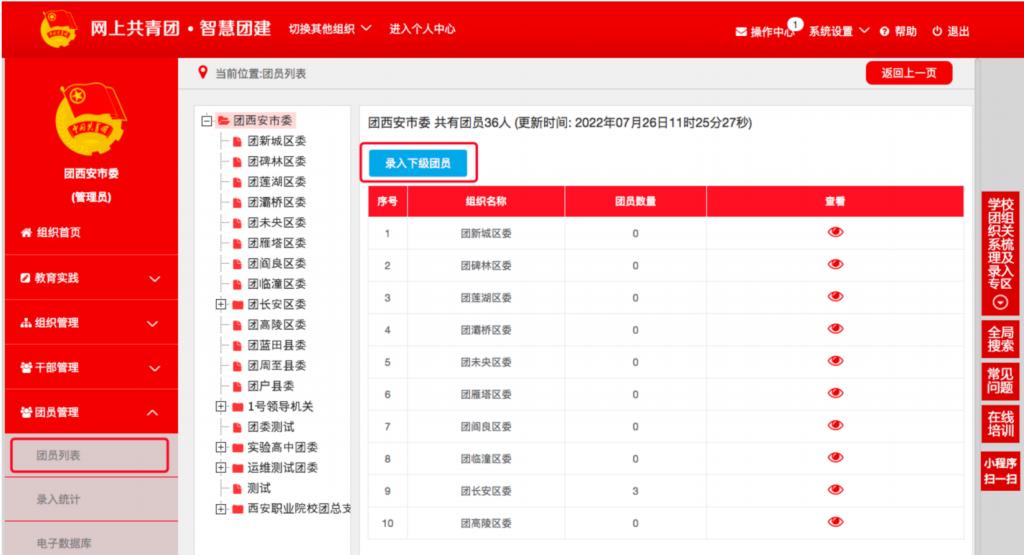This screenshot has width=1024, height=555.
Task: Select 团员列表 in the sidebar
Action: tap(89, 455)
